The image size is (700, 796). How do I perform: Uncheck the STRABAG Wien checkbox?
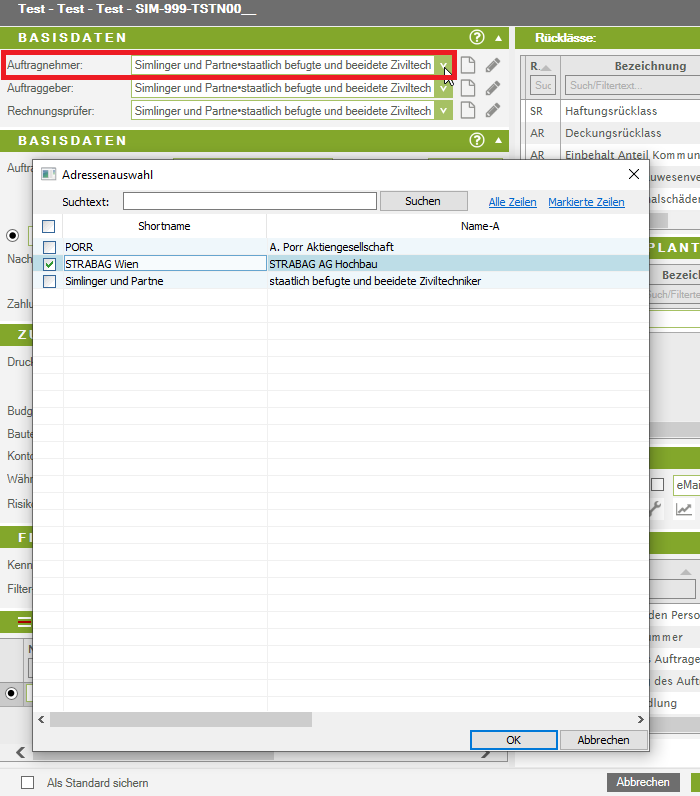[50, 264]
